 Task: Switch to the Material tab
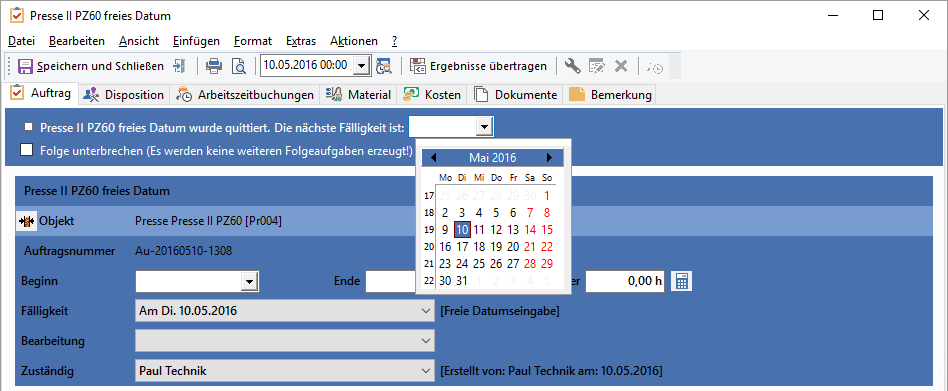tap(358, 95)
